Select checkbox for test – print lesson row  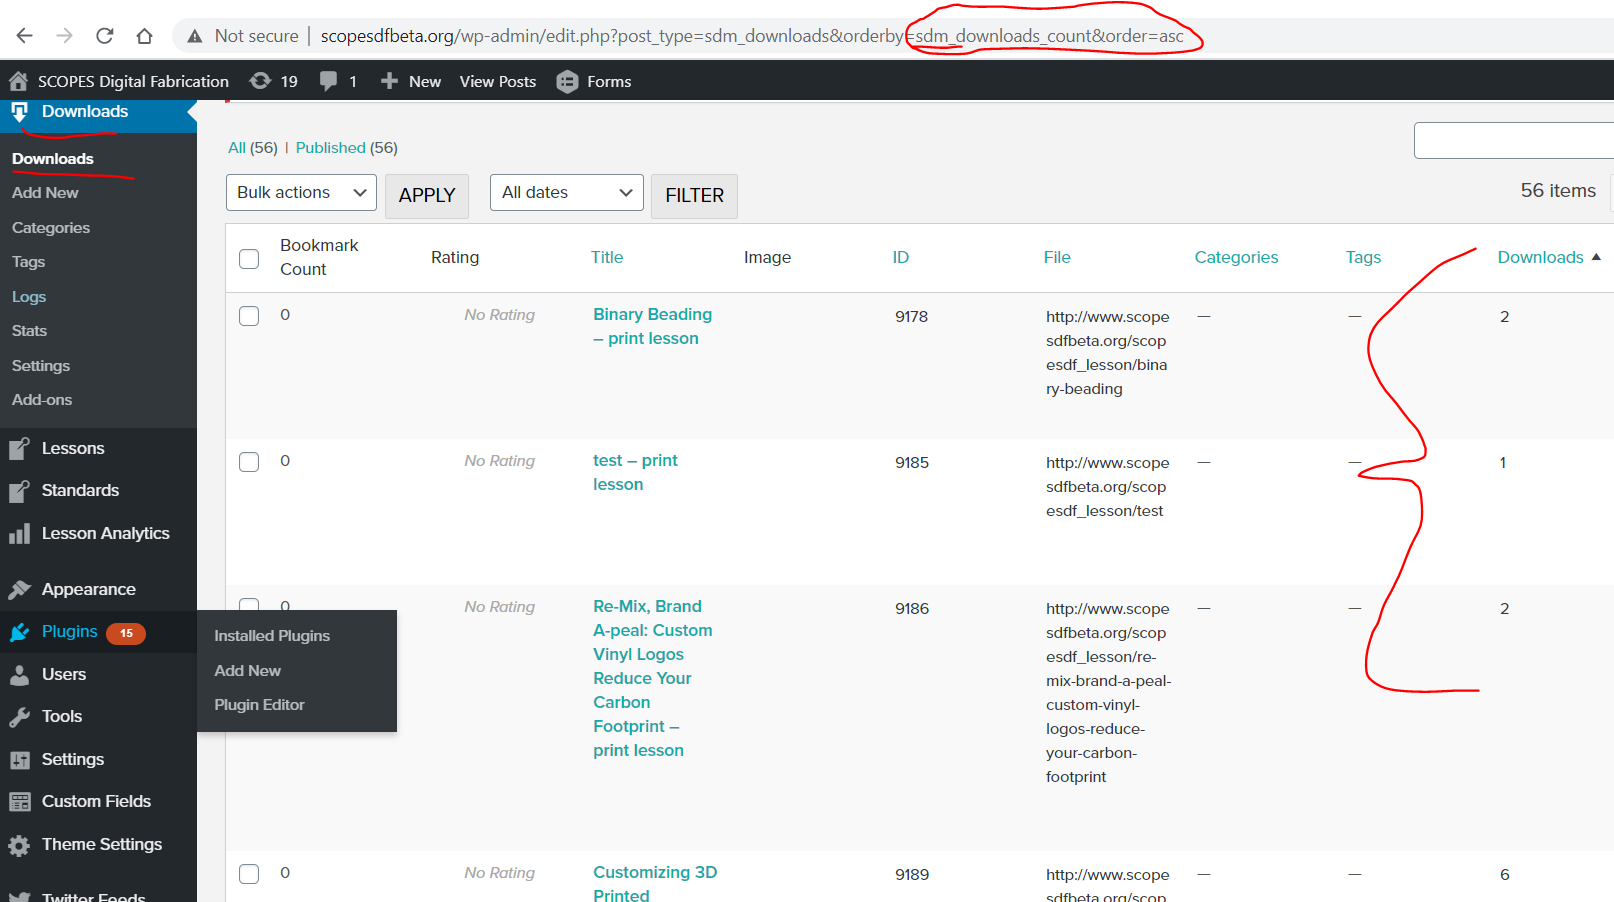249,462
